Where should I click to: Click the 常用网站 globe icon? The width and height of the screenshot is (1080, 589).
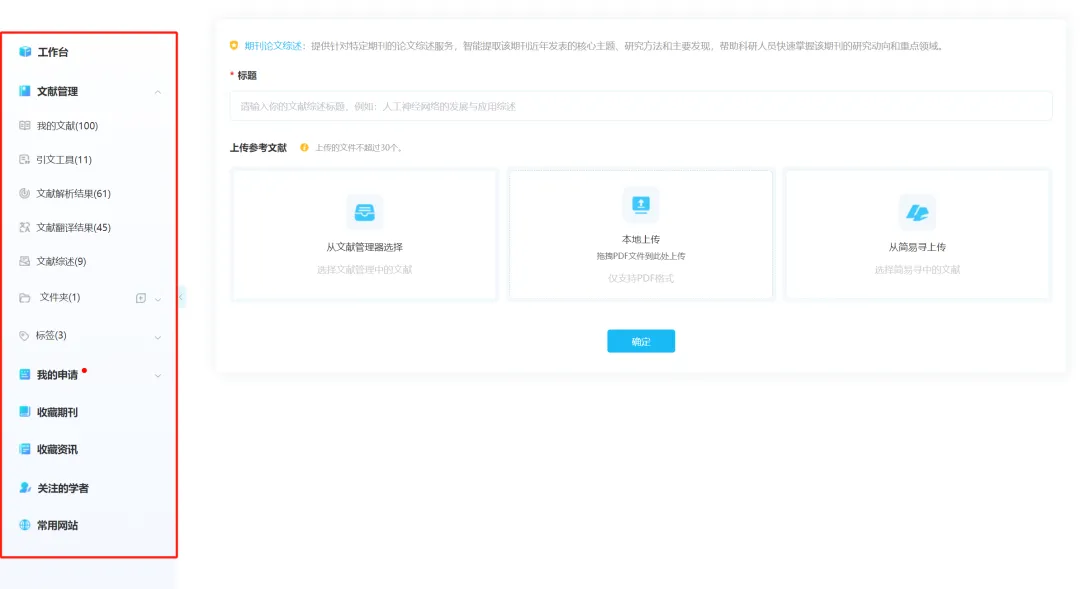(25, 525)
